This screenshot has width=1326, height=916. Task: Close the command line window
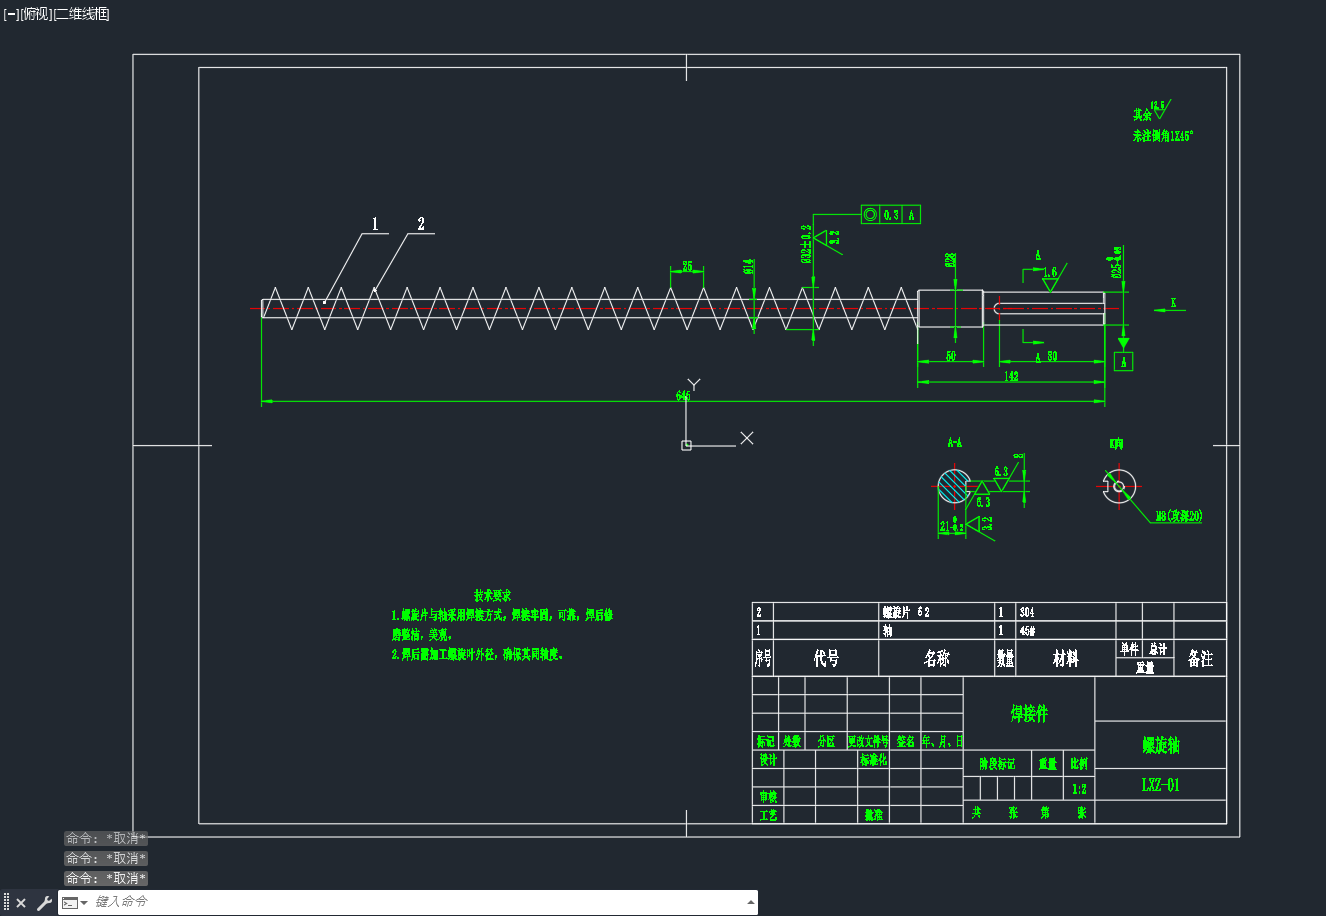(21, 903)
